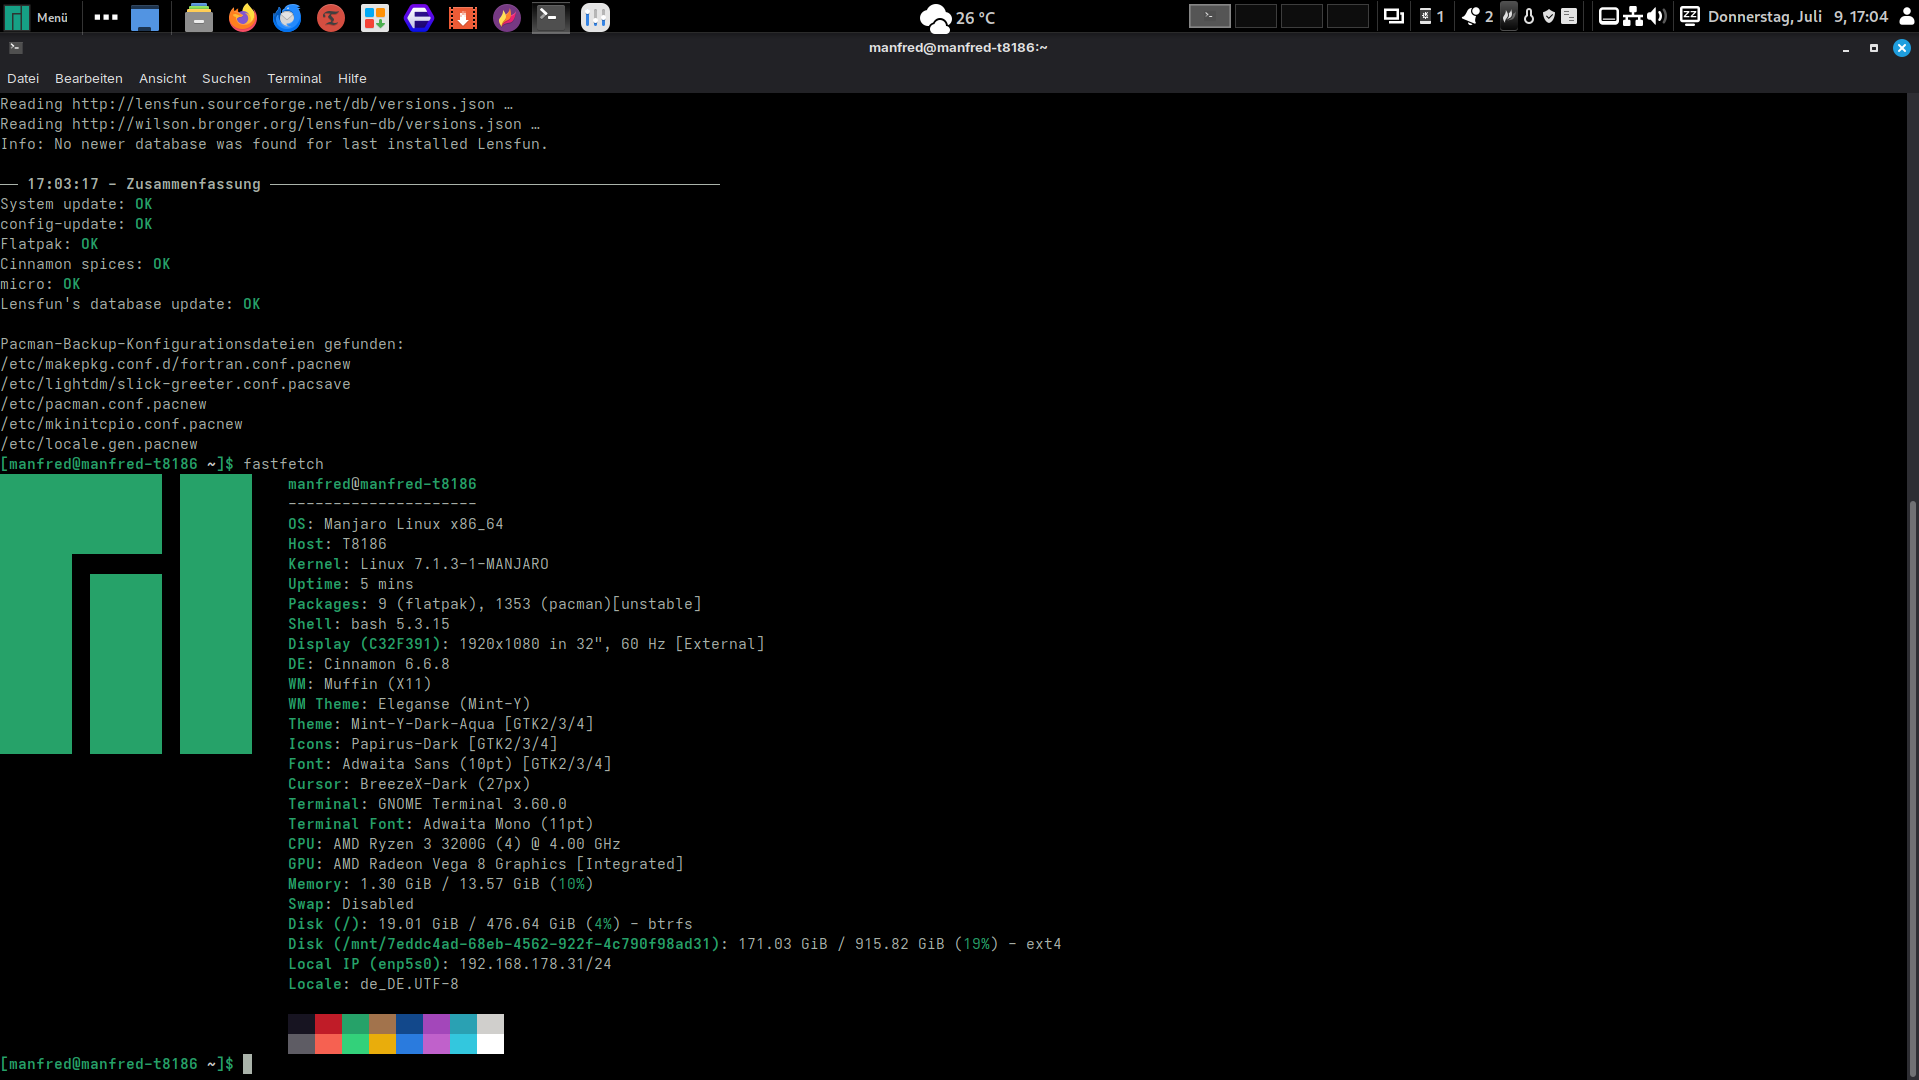Click the 'Terminal: GNOME Terminal 3.60.0' line

point(427,804)
